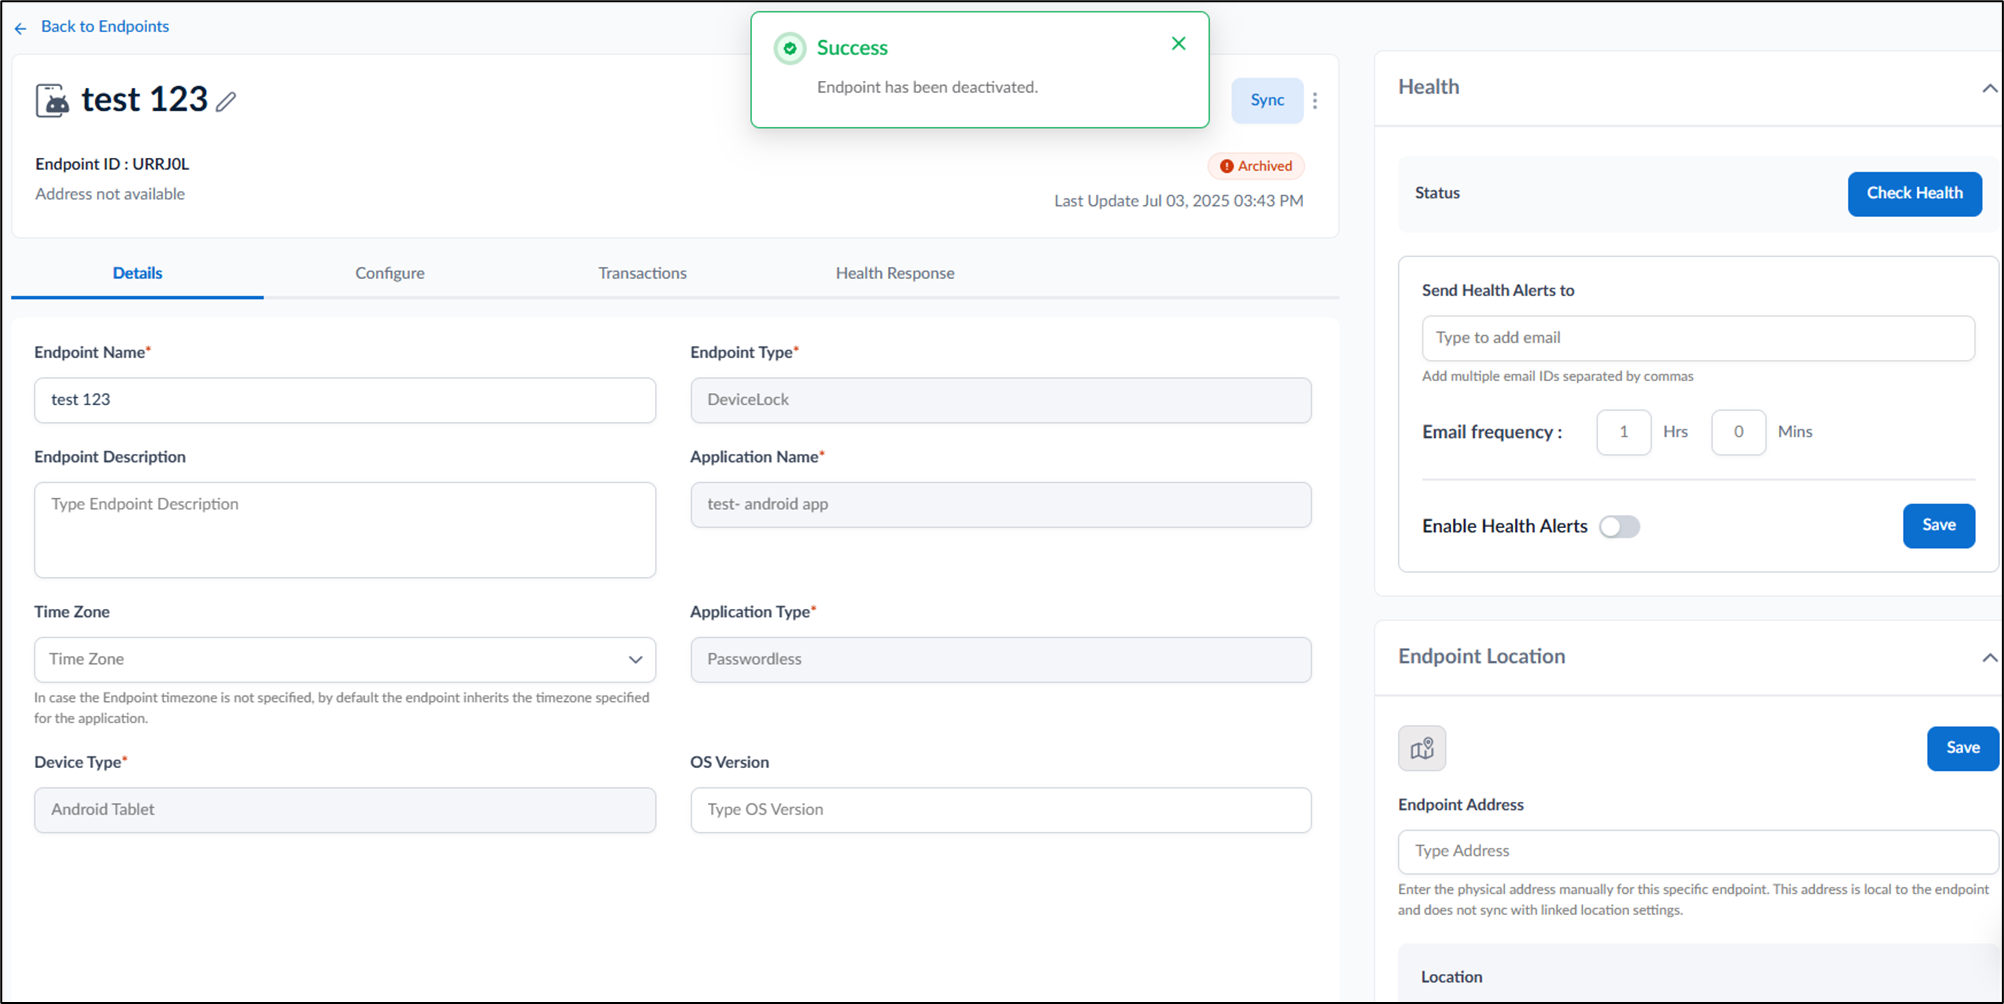Click the disabled Endpoint Type field
The height and width of the screenshot is (1004, 2004).
(1000, 400)
